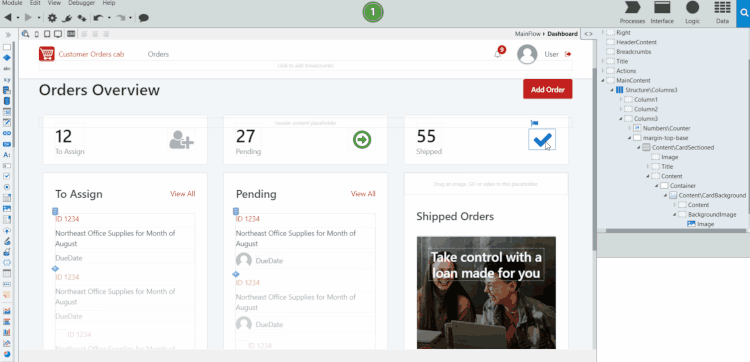
Task: Select the blue If diamond widget
Action: tap(7, 58)
